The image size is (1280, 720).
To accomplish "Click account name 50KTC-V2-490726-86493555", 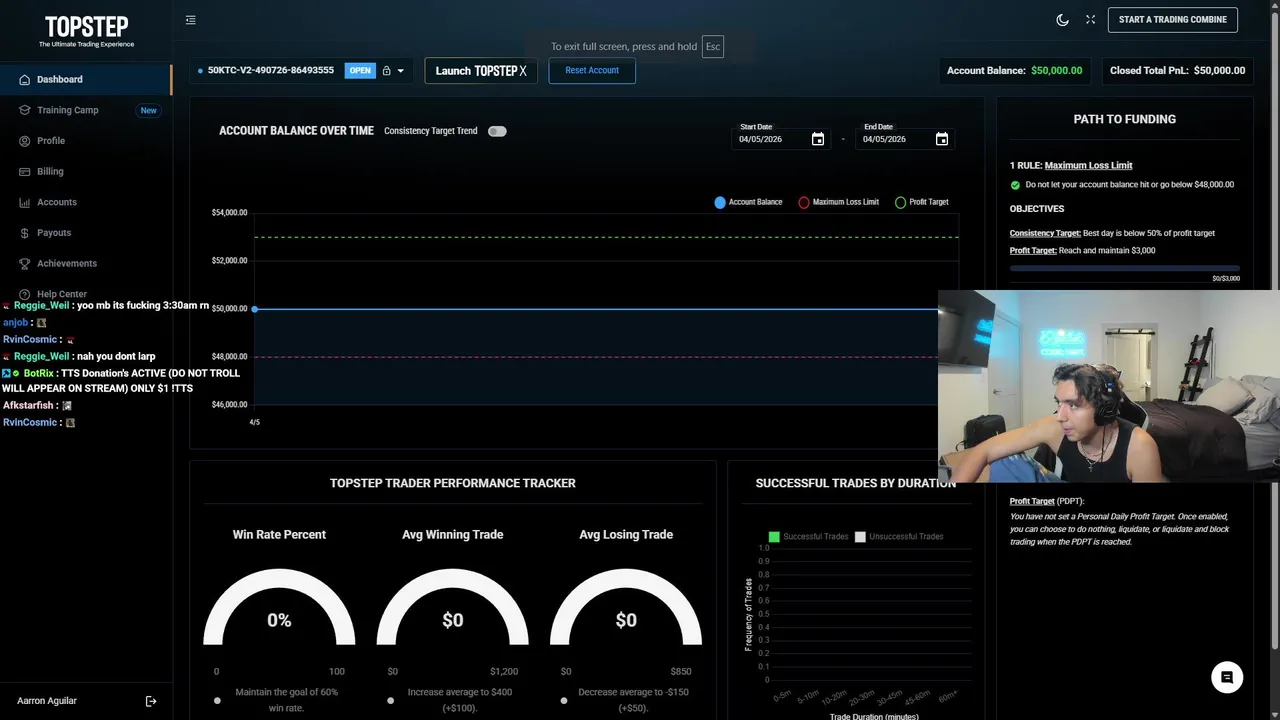I will click(271, 71).
